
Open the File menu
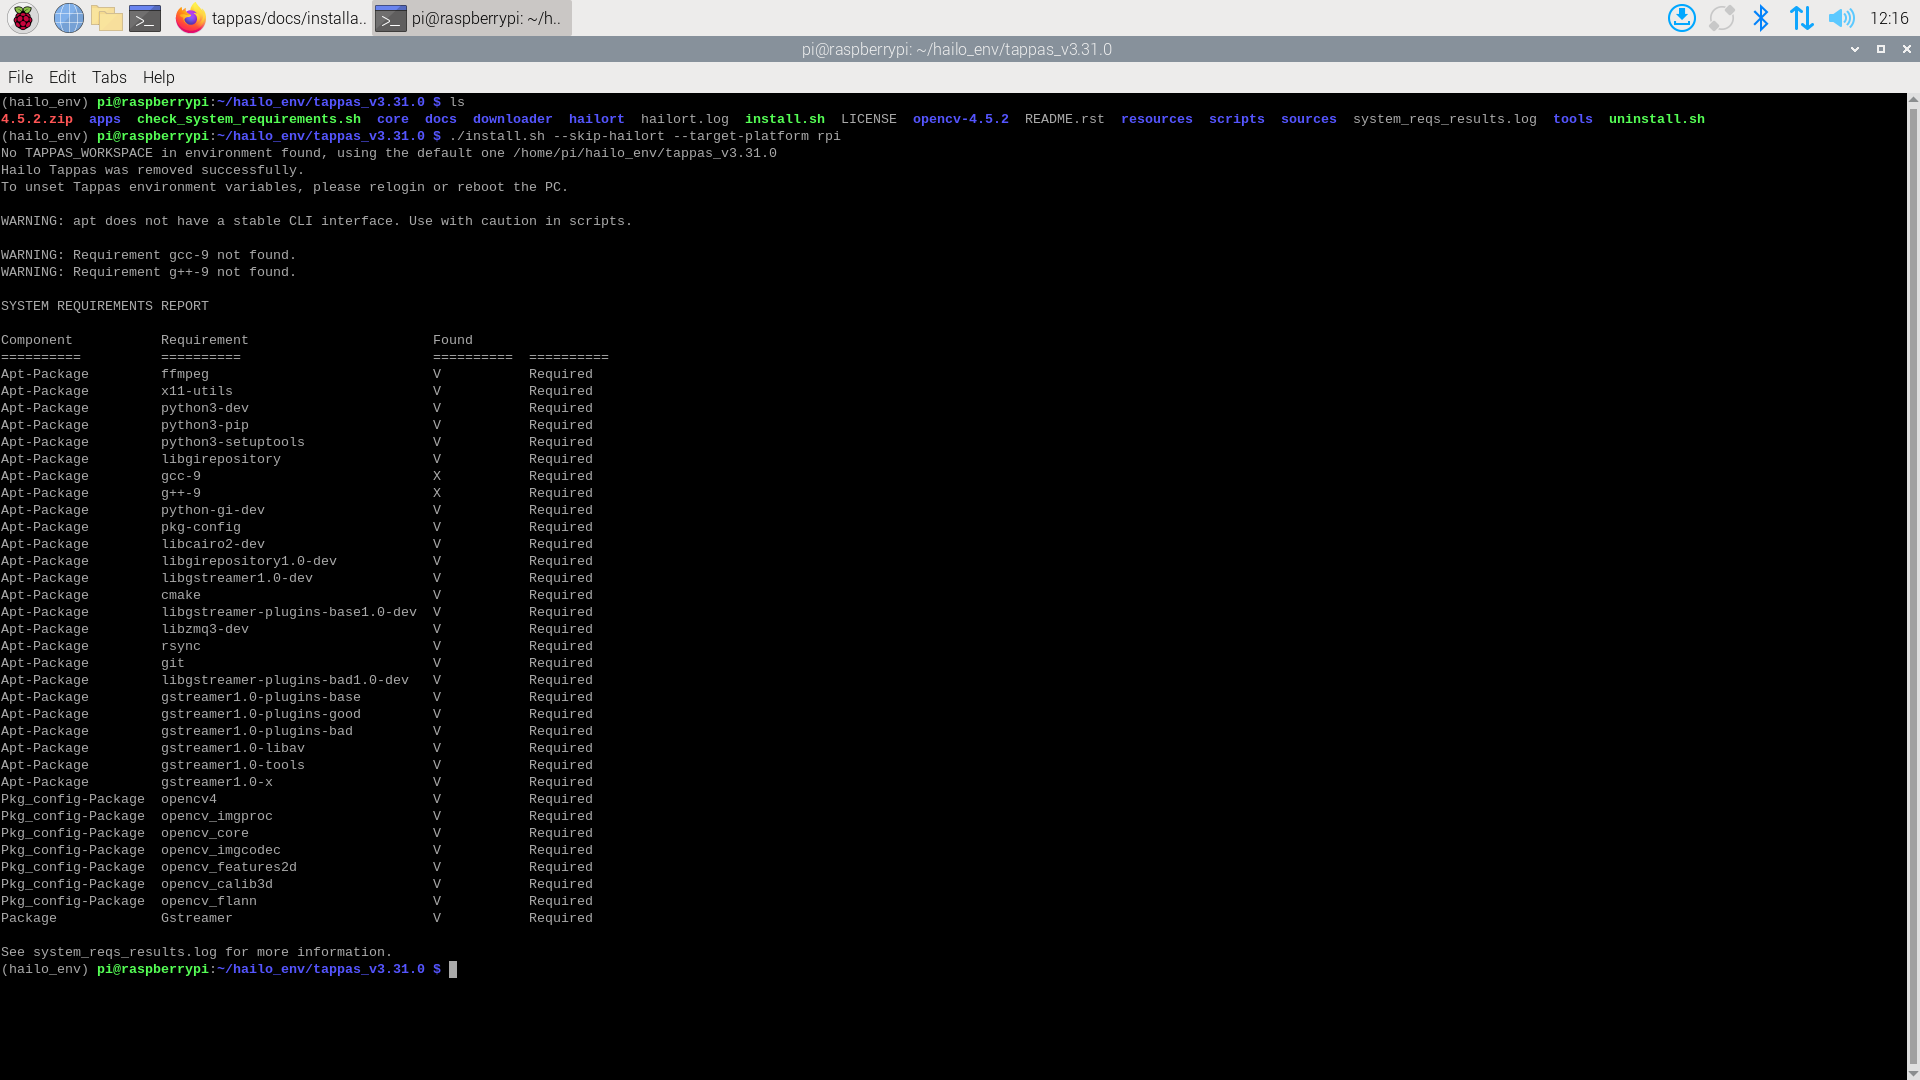click(20, 77)
